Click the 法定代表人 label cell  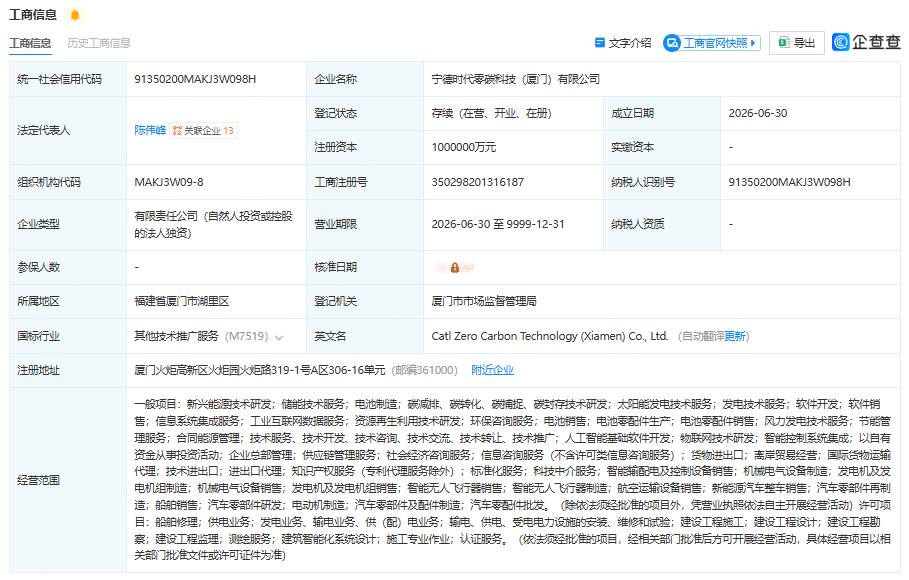tap(68, 130)
